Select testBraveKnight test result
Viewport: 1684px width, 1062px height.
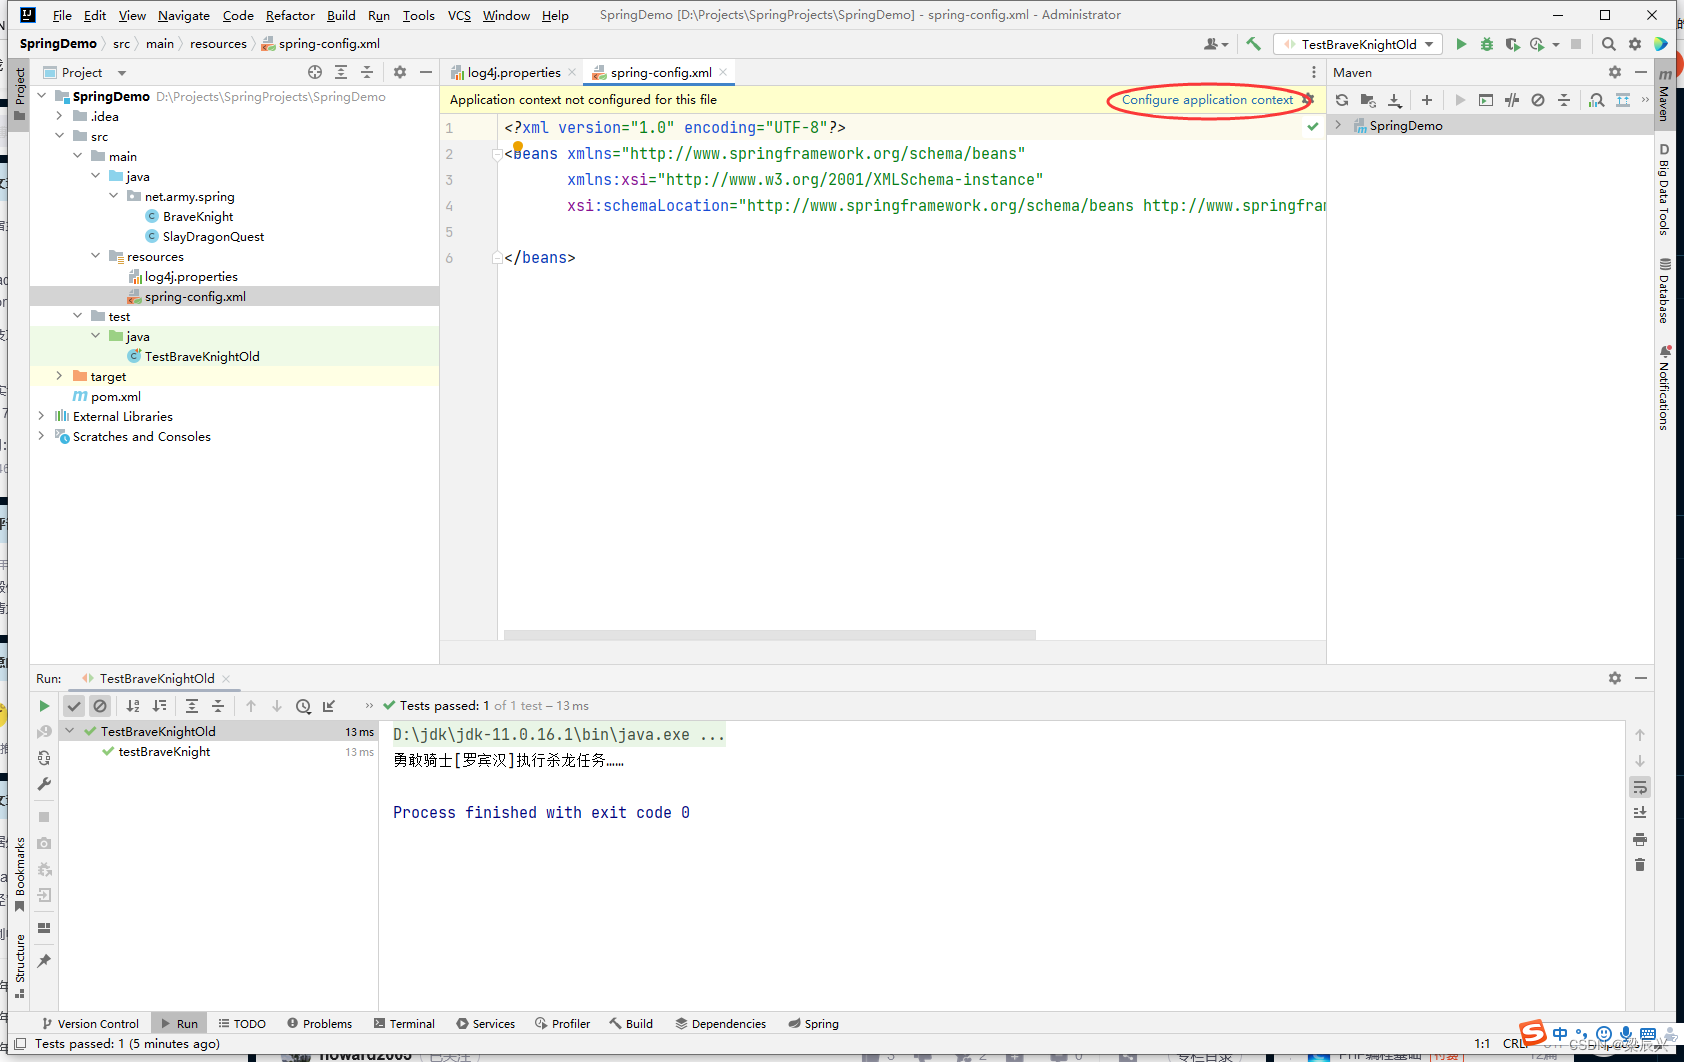(164, 751)
